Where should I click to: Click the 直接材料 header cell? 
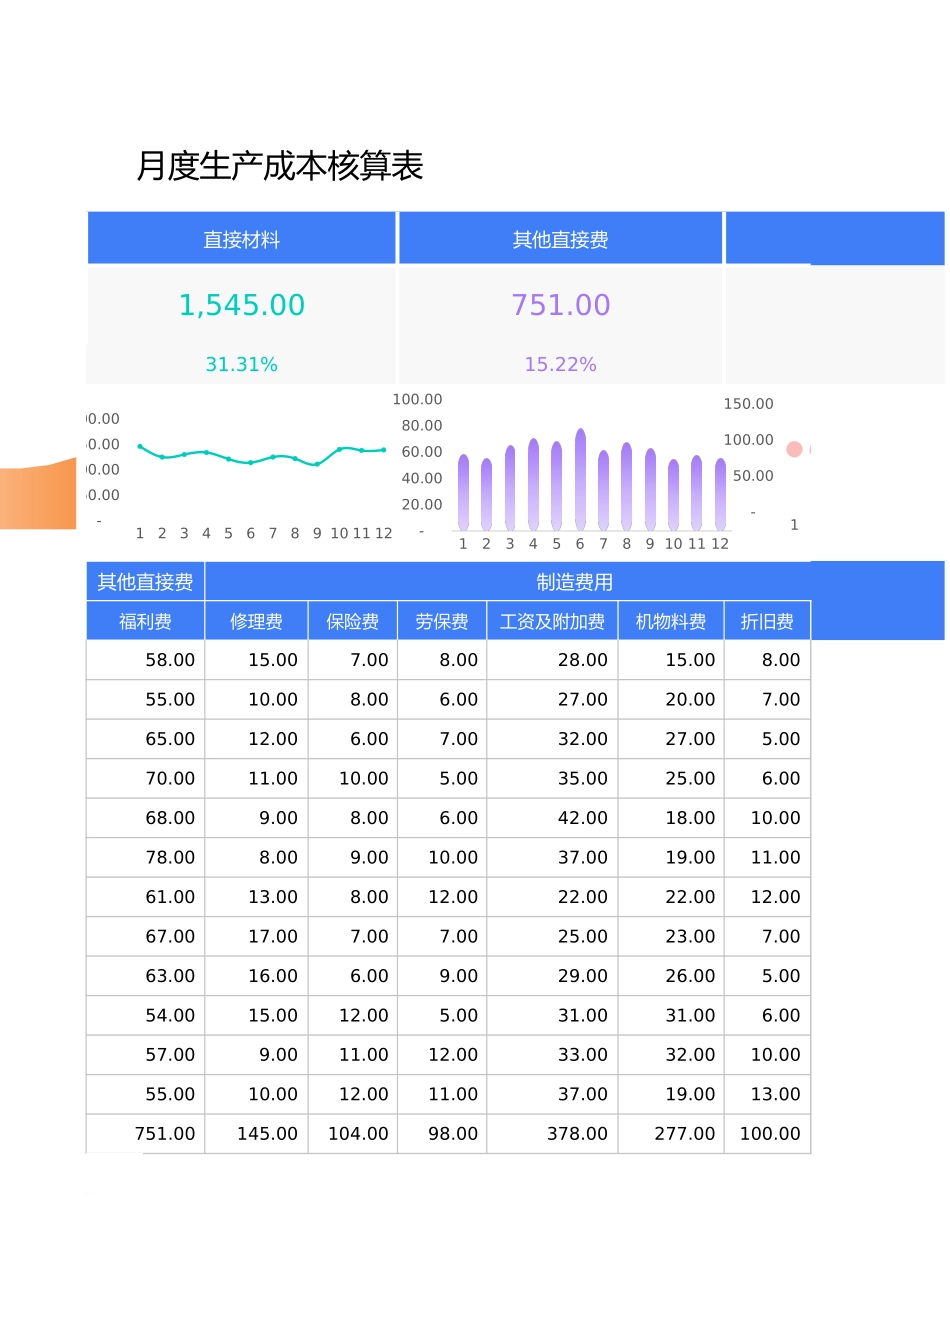(241, 238)
